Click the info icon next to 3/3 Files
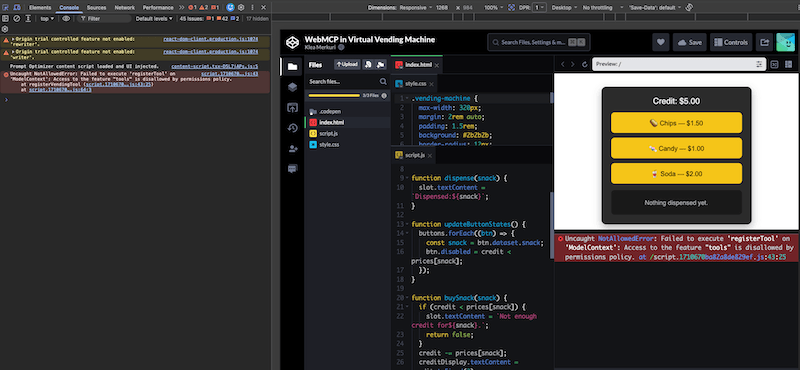Screen dimensions: 800x370 click(x=384, y=95)
